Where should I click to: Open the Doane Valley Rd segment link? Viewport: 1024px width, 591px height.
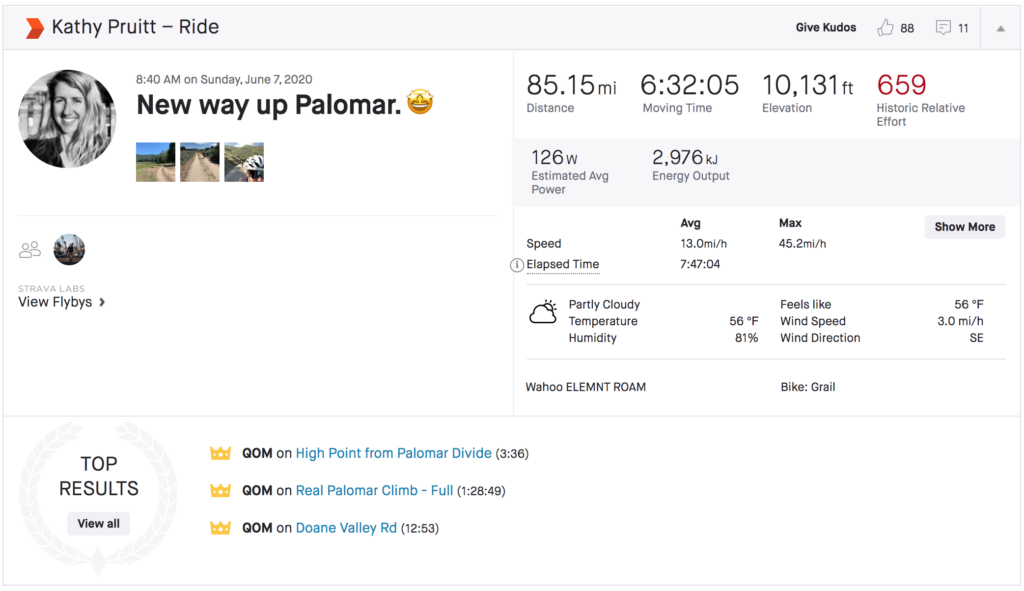tap(346, 528)
